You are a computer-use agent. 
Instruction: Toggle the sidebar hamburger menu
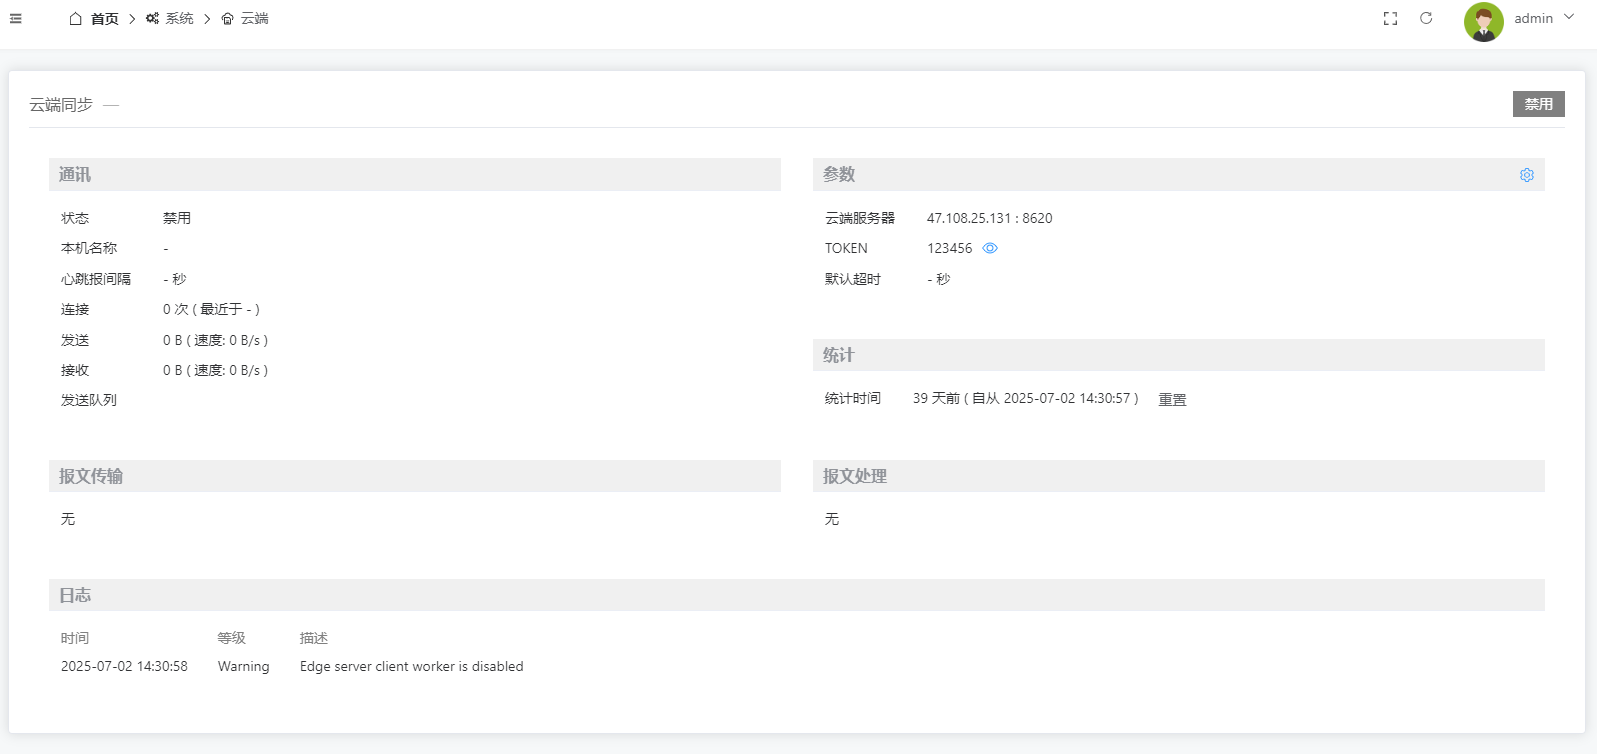coord(16,18)
